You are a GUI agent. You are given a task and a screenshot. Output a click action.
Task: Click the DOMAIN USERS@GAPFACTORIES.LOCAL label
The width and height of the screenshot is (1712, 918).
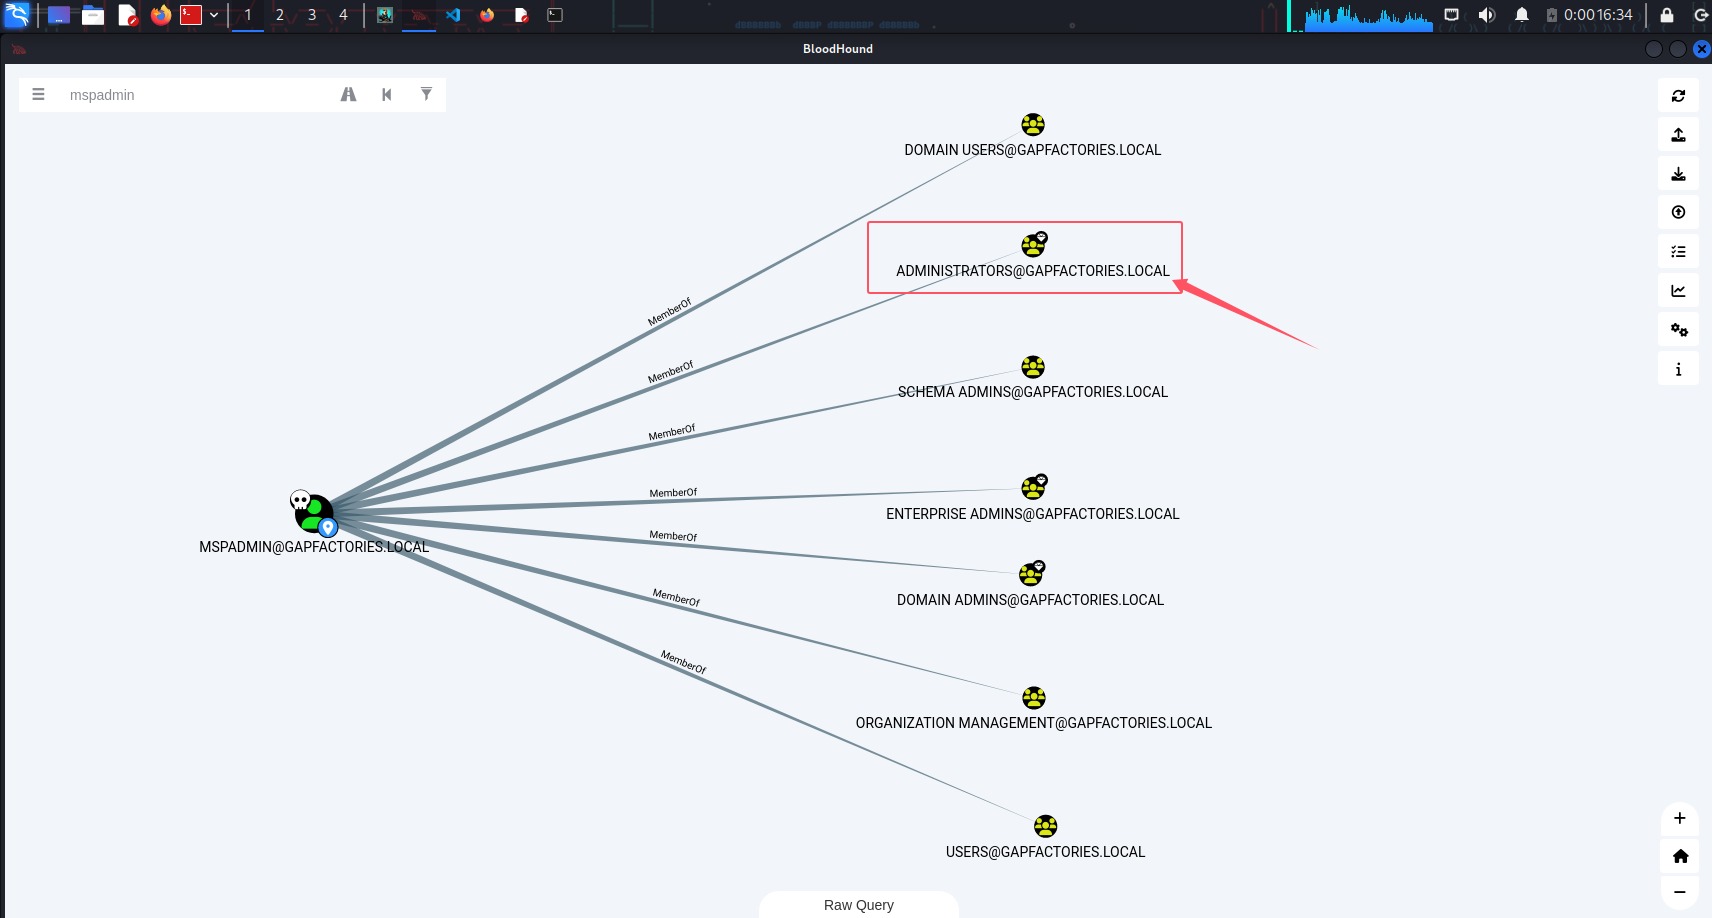point(1033,150)
